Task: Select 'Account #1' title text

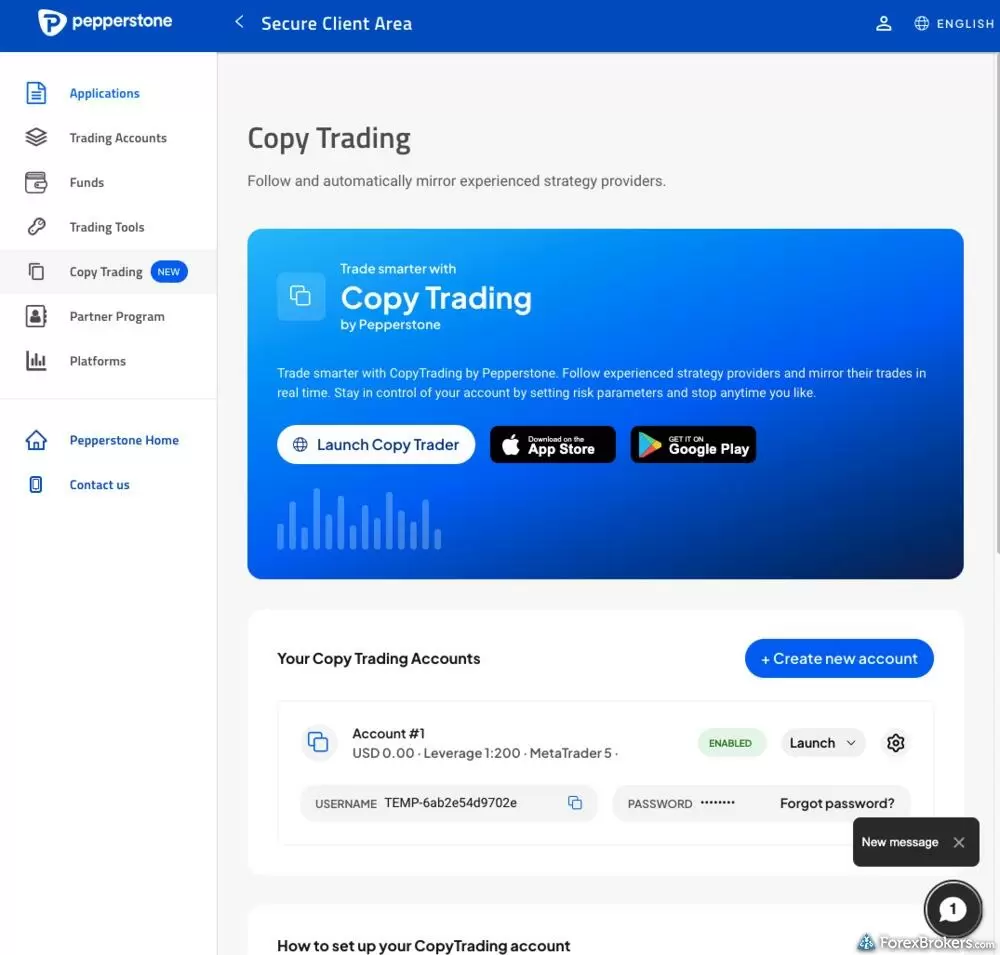Action: click(388, 734)
